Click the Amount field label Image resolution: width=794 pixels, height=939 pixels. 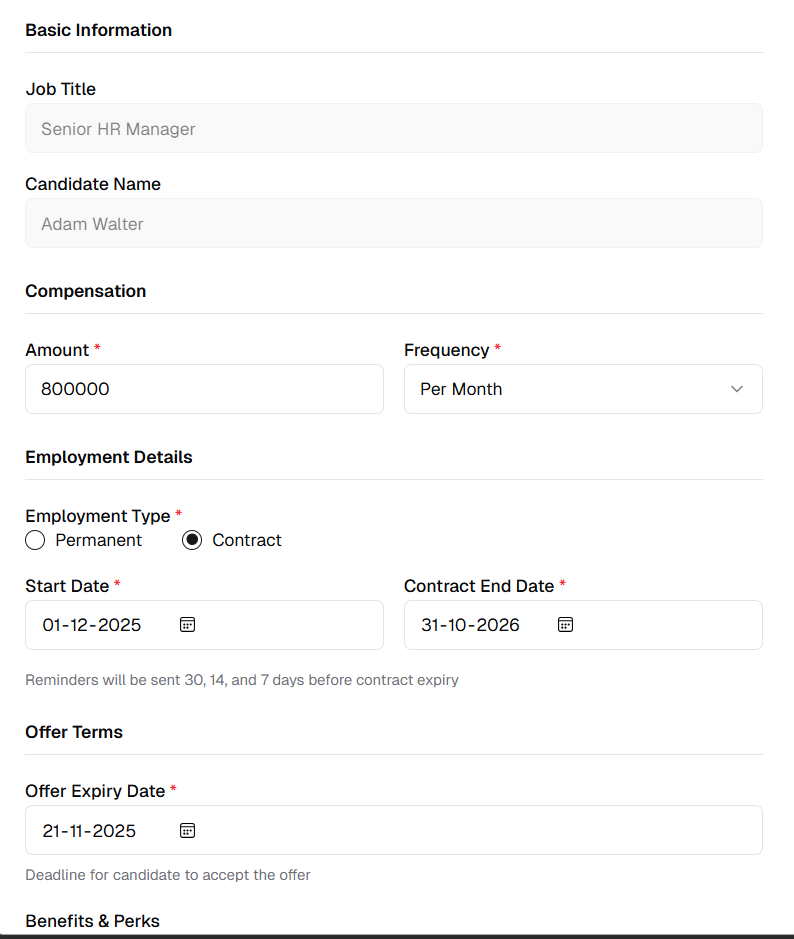[x=57, y=350]
